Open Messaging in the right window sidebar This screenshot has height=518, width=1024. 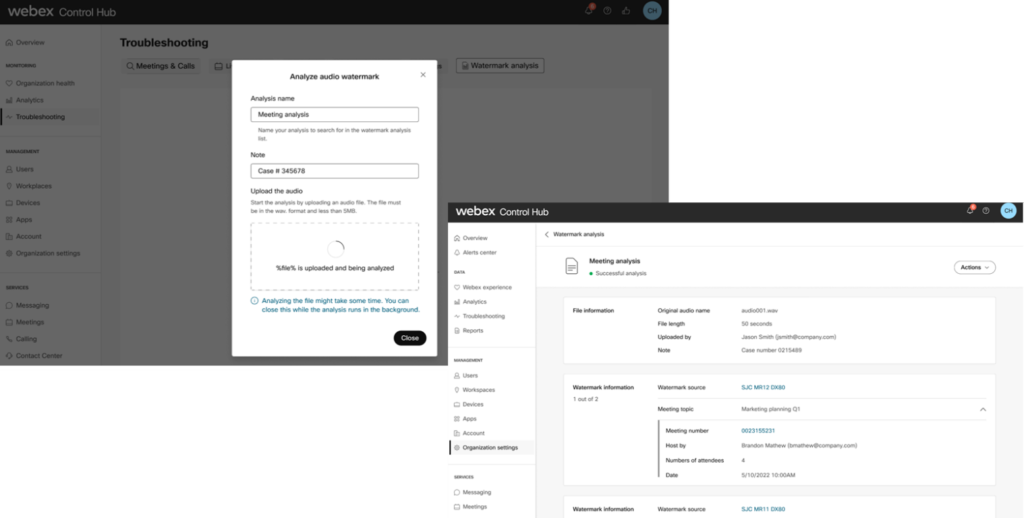pyautogui.click(x=472, y=493)
